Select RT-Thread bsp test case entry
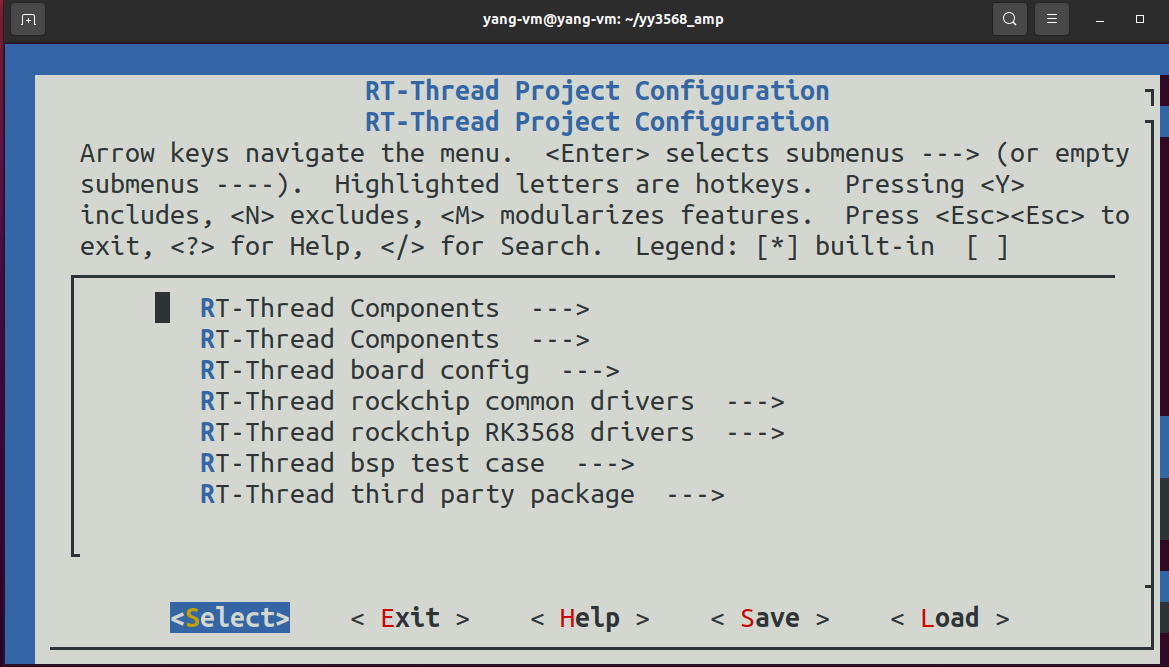The height and width of the screenshot is (667, 1169). pyautogui.click(x=372, y=463)
